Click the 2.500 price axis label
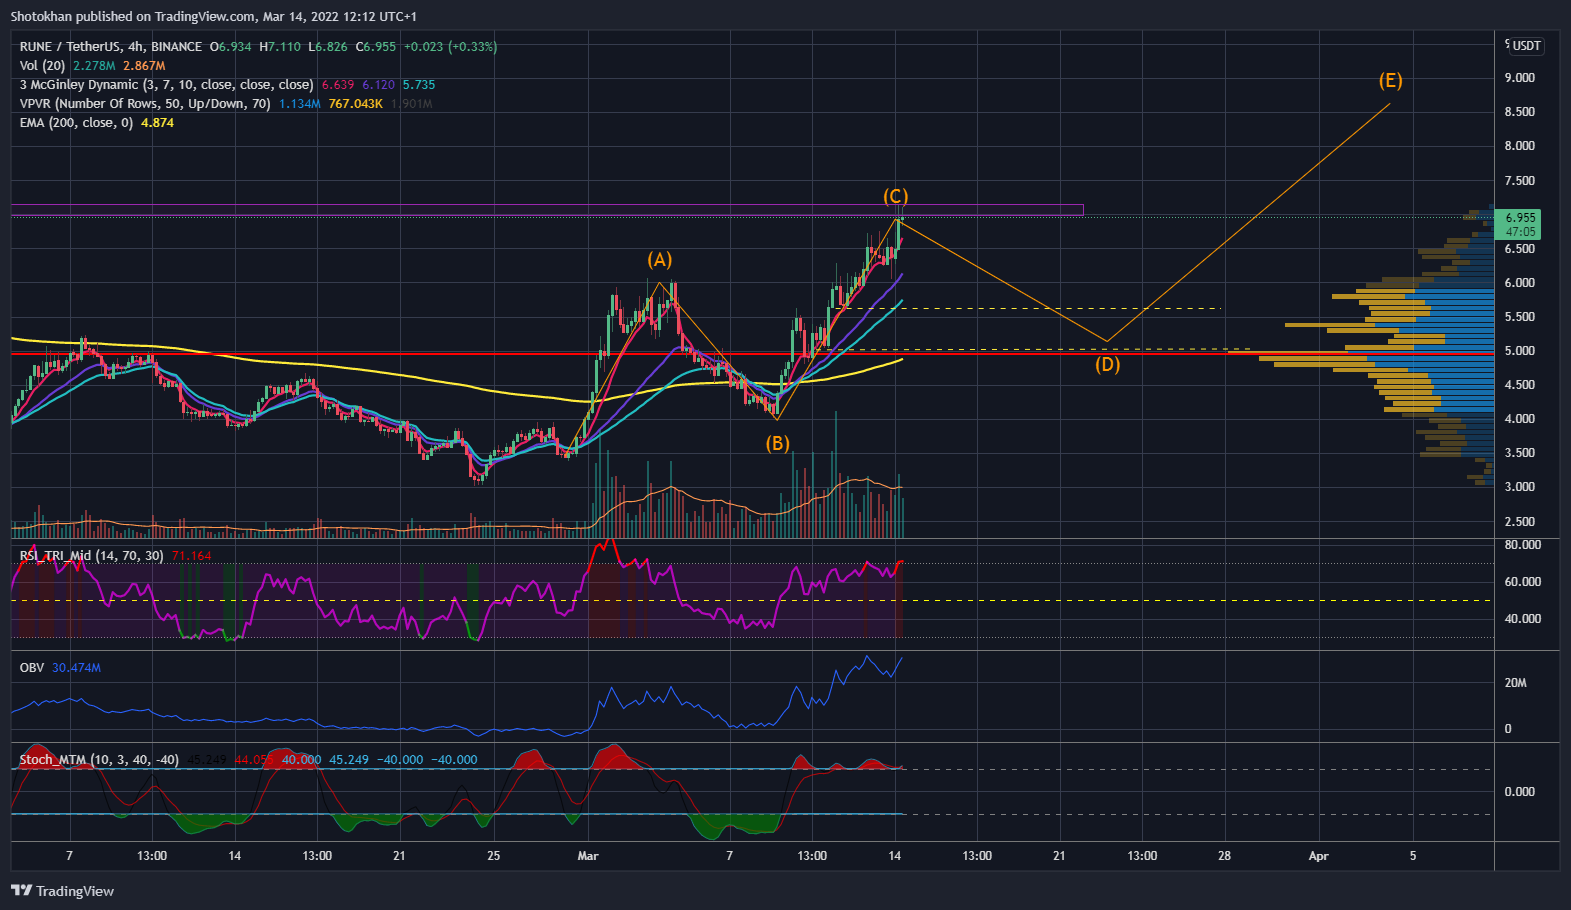 pos(1519,522)
